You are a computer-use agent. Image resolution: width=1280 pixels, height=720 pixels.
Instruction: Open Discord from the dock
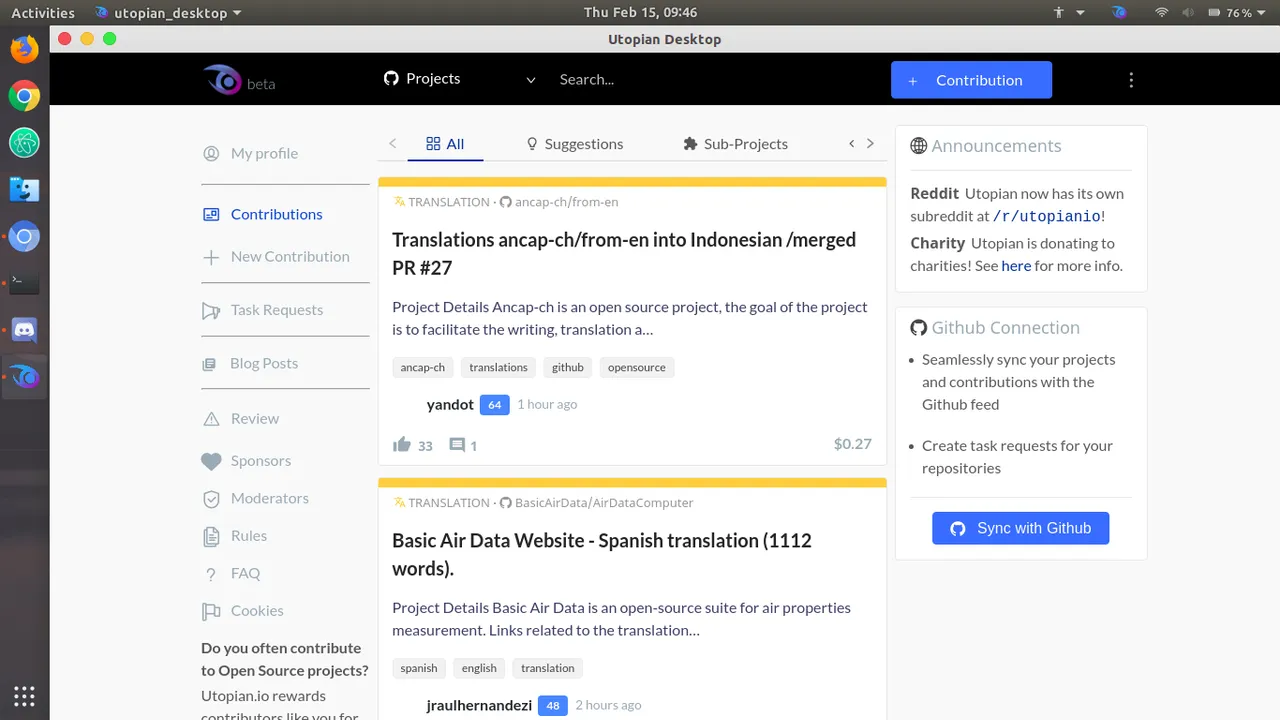[x=24, y=330]
